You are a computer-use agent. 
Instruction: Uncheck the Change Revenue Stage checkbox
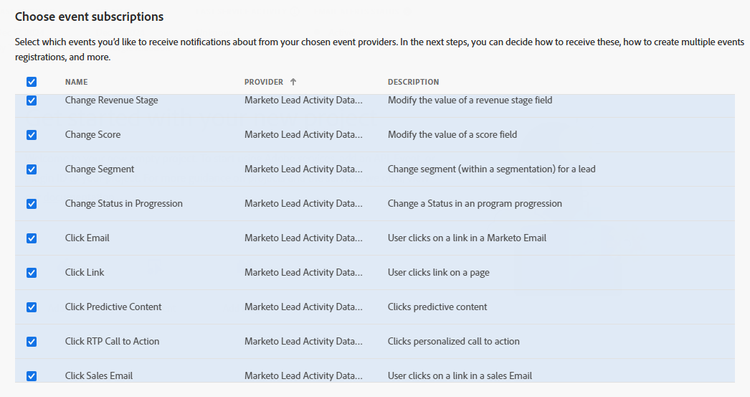(x=32, y=100)
